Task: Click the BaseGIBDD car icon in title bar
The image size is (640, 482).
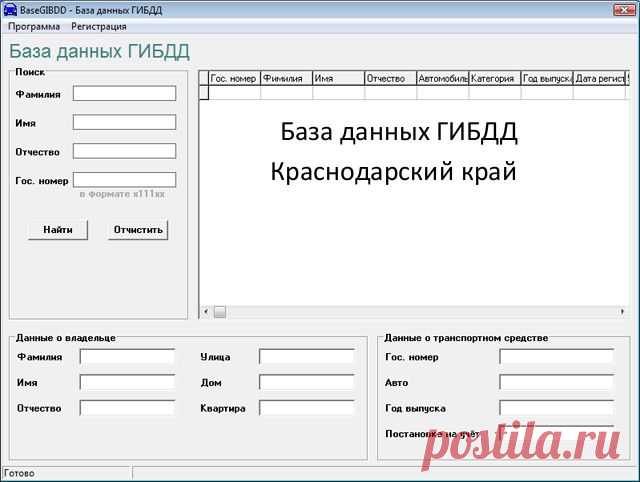Action: pyautogui.click(x=10, y=9)
